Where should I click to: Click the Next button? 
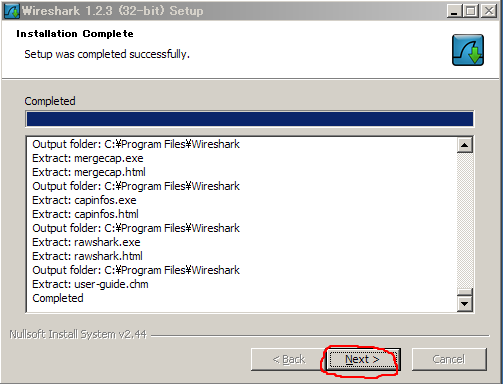pyautogui.click(x=362, y=359)
